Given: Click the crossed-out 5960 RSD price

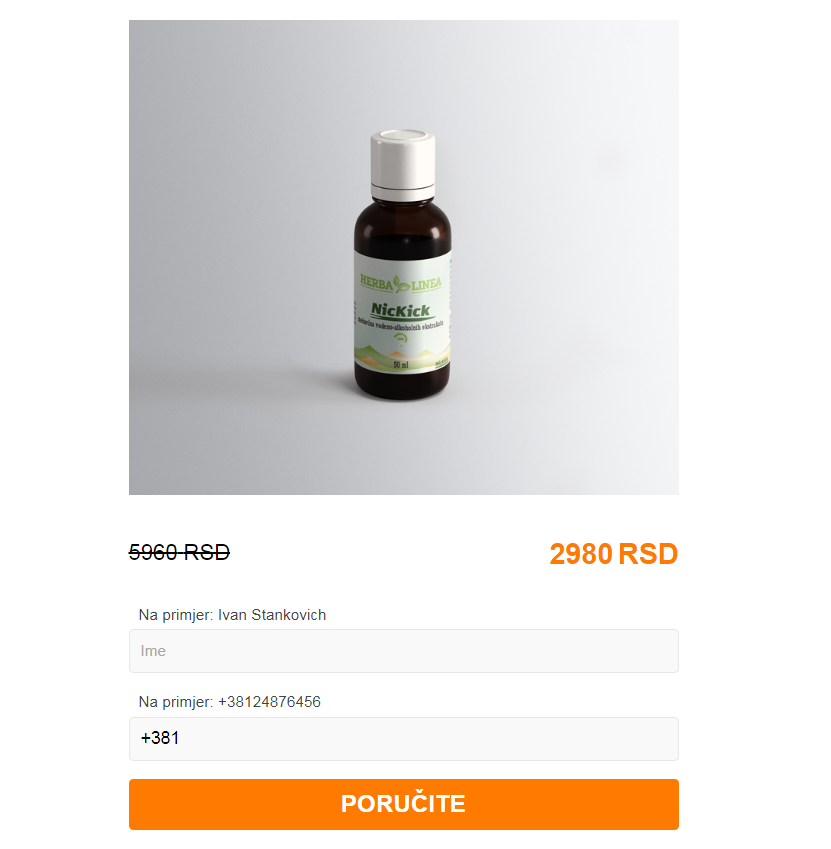Looking at the screenshot, I should (x=179, y=552).
